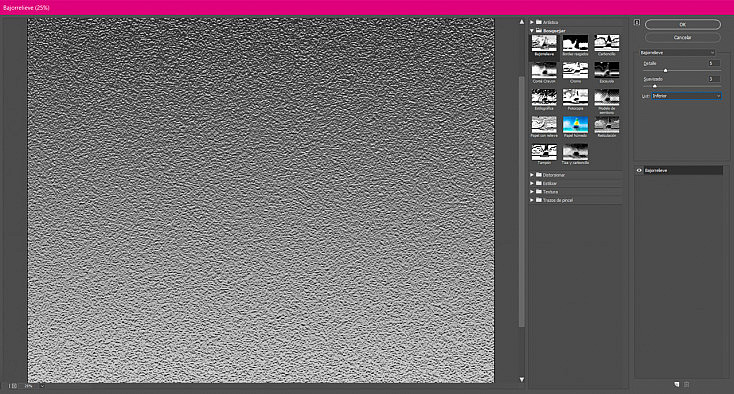The width and height of the screenshot is (734, 394).
Task: Confirm with the OK button
Action: pos(683,24)
